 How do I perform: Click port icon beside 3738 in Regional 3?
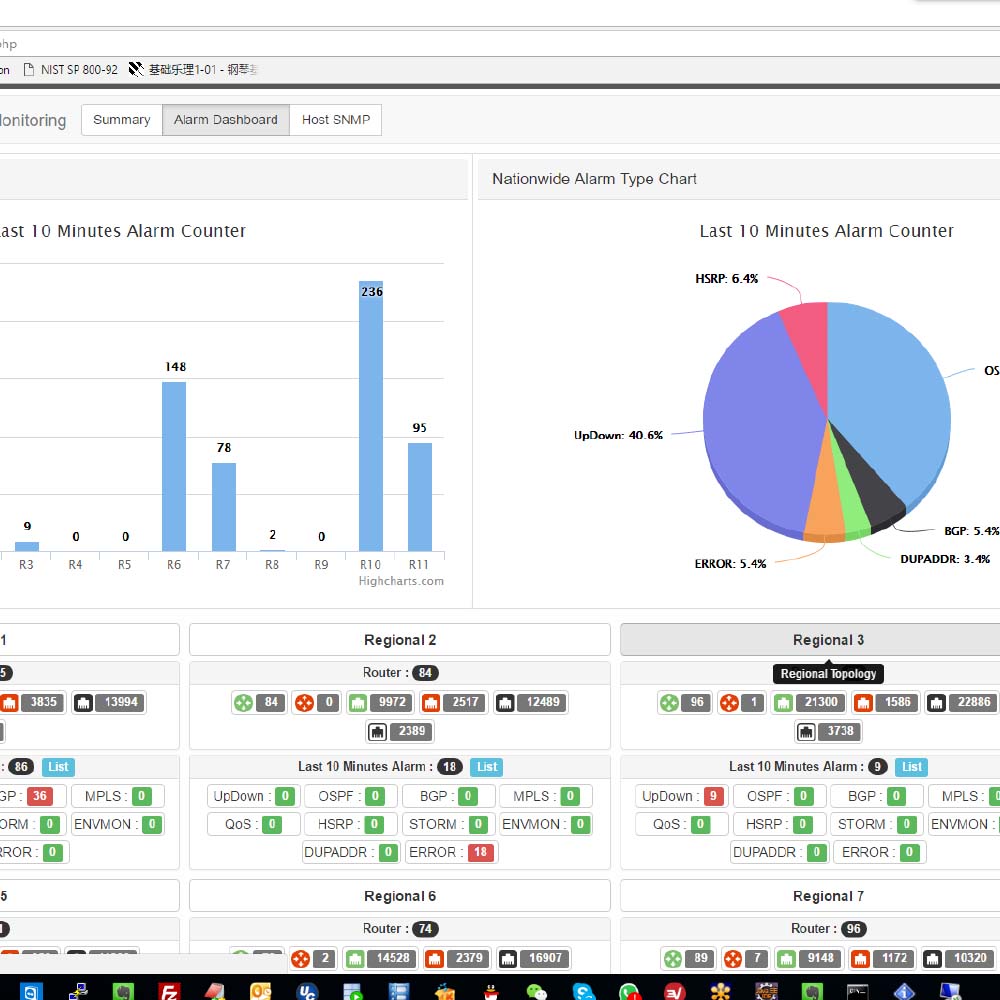click(x=808, y=732)
